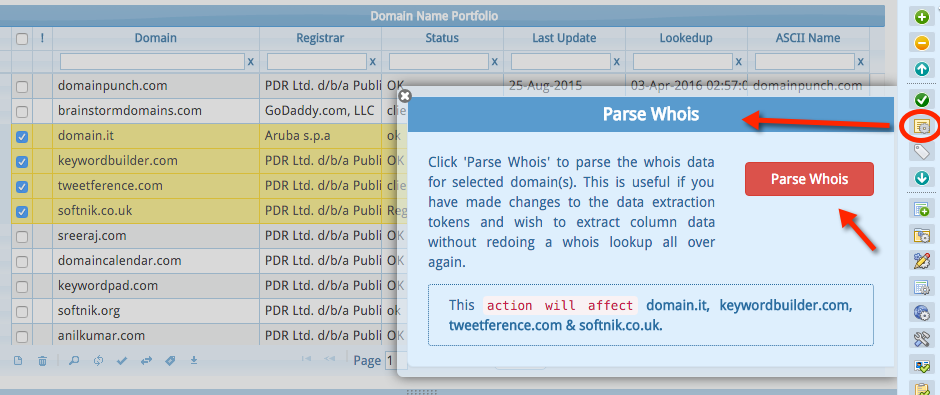
Task: Click the crossed tools sidebar icon
Action: tap(921, 338)
